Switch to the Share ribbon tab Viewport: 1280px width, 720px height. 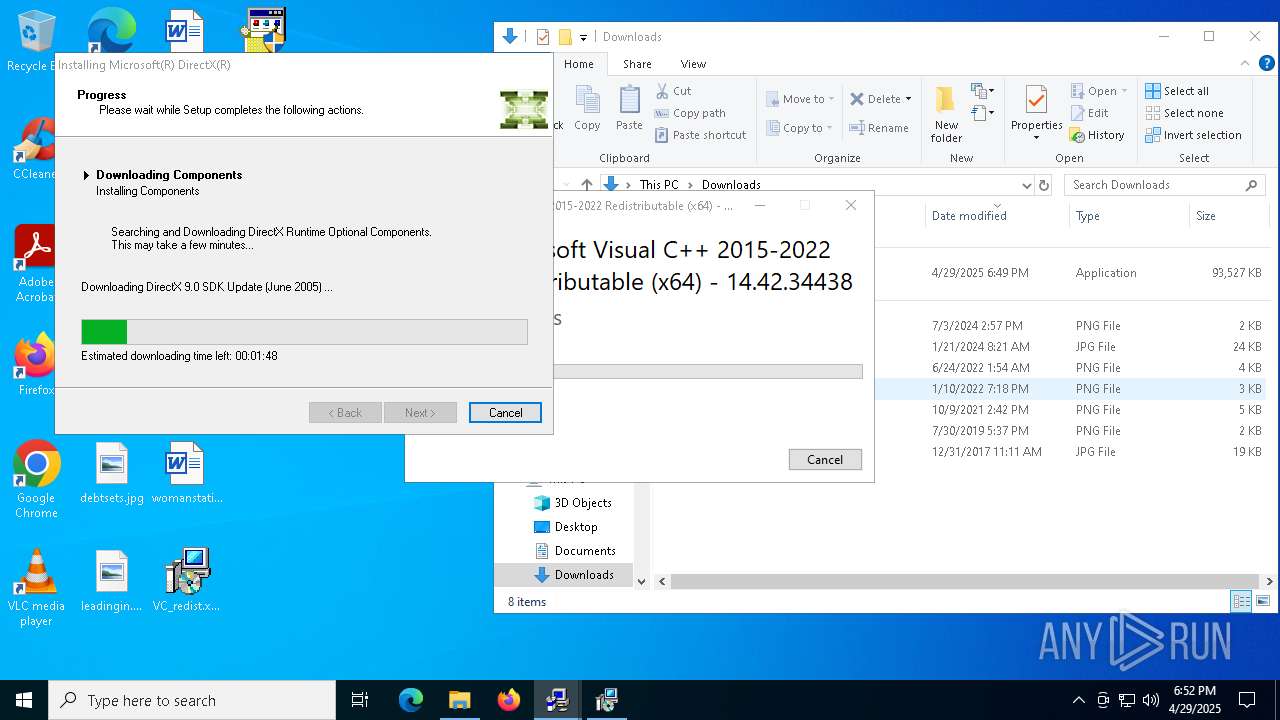coord(637,64)
